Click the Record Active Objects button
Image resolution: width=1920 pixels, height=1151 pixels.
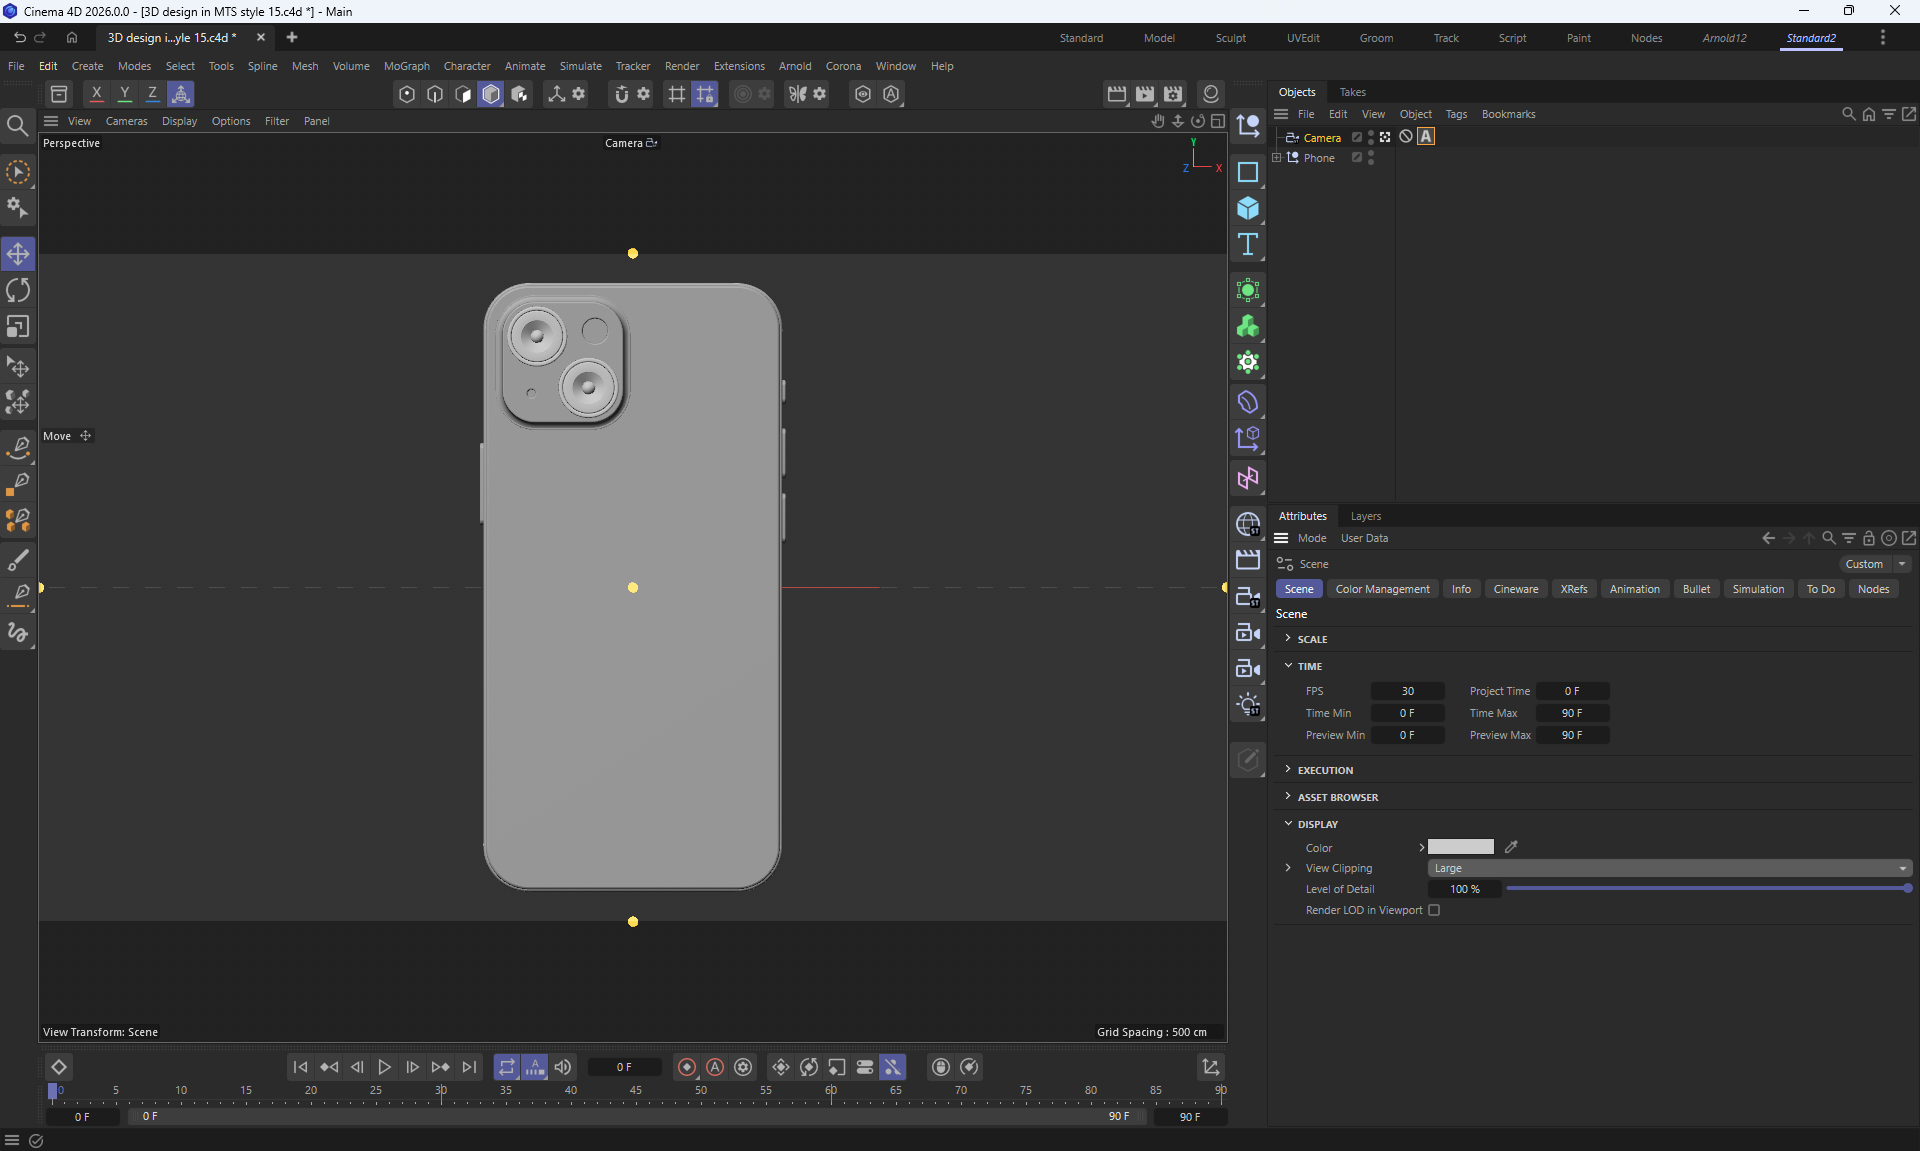coord(687,1067)
